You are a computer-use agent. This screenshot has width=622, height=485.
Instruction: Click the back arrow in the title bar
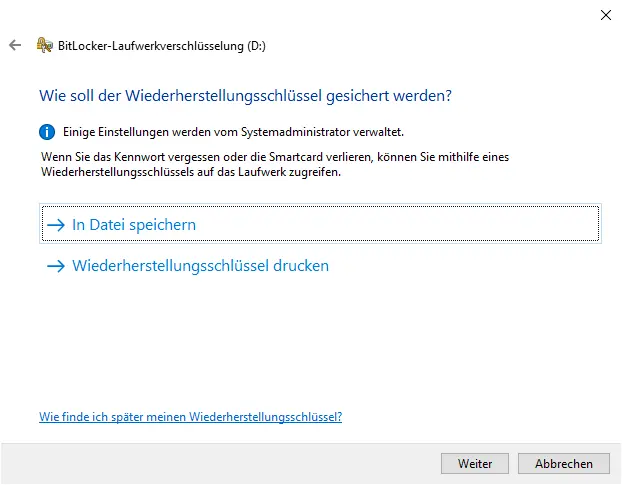(14, 45)
